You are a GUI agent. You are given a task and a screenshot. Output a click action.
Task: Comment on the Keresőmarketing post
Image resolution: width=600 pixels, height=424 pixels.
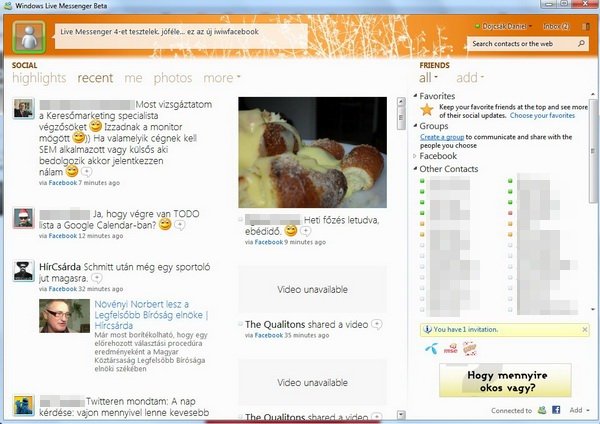[x=86, y=172]
